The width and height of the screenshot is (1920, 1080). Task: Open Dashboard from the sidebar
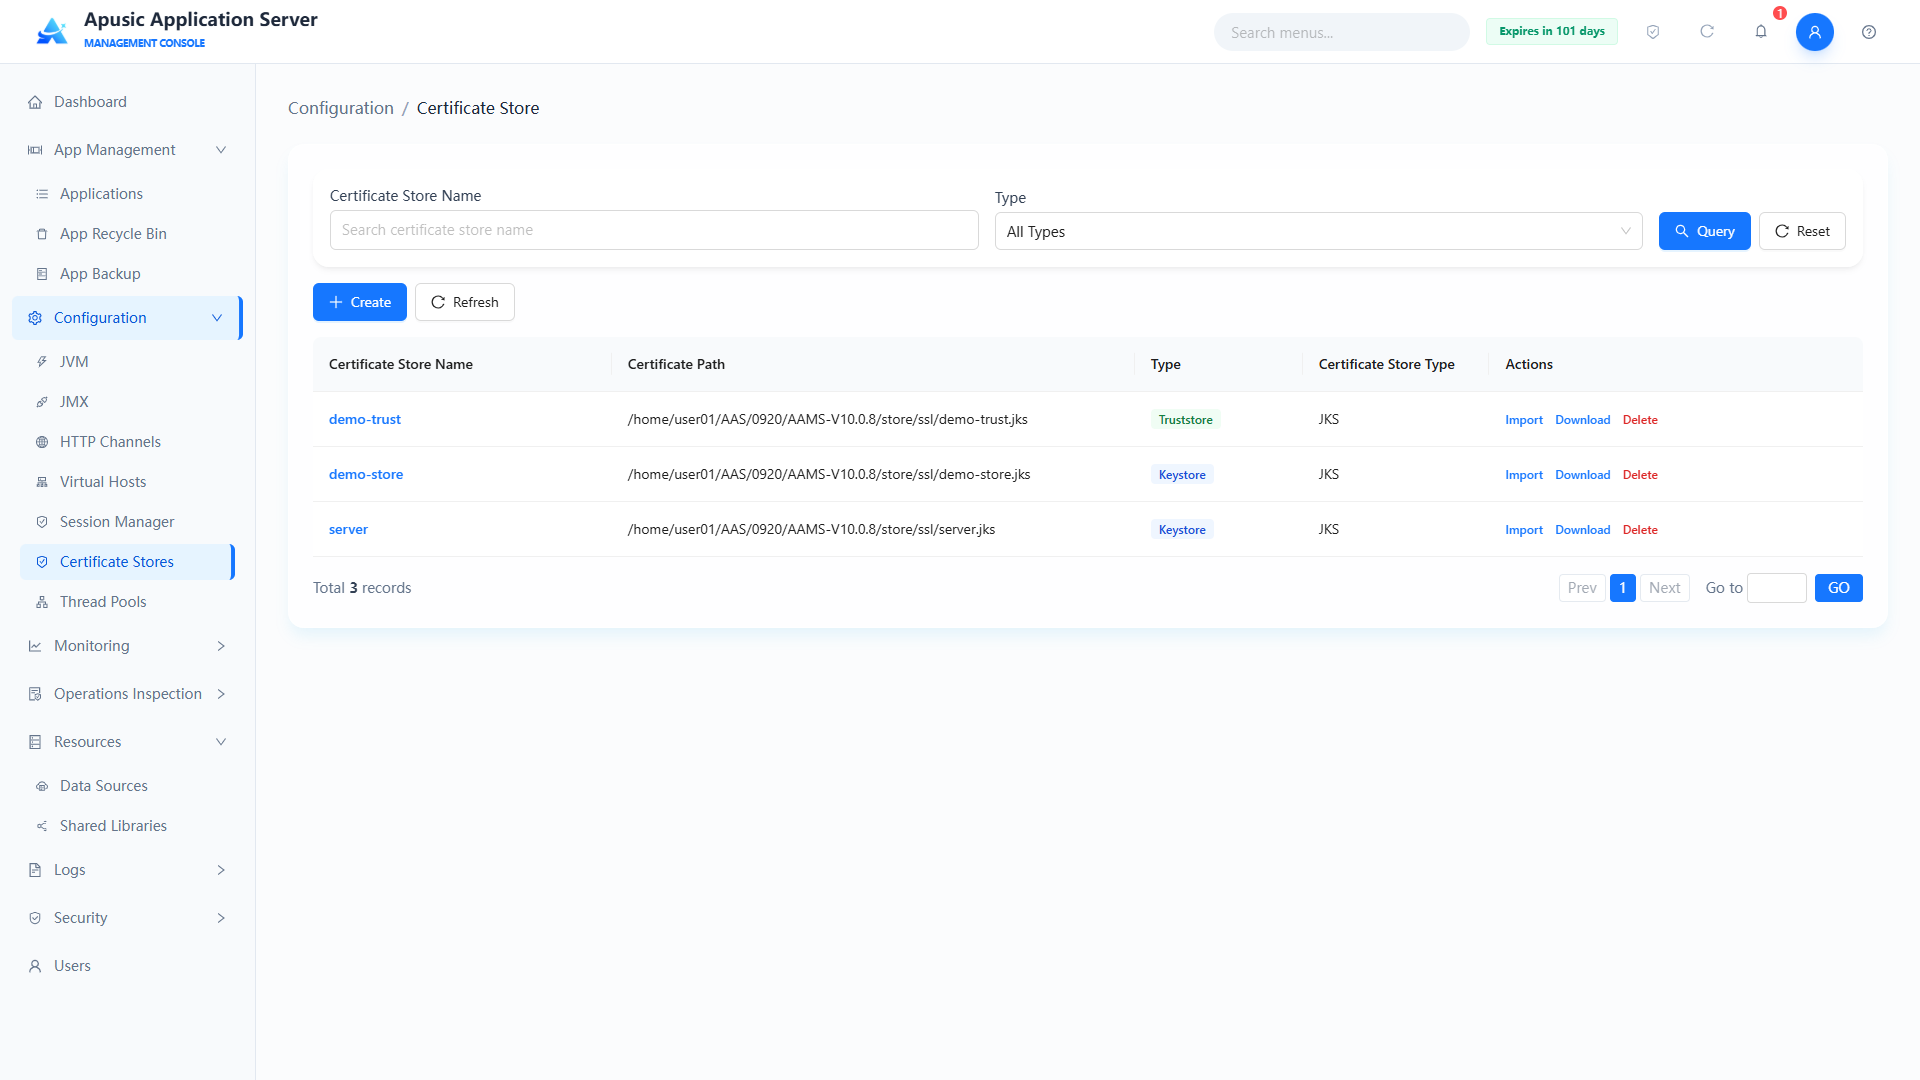click(x=128, y=102)
